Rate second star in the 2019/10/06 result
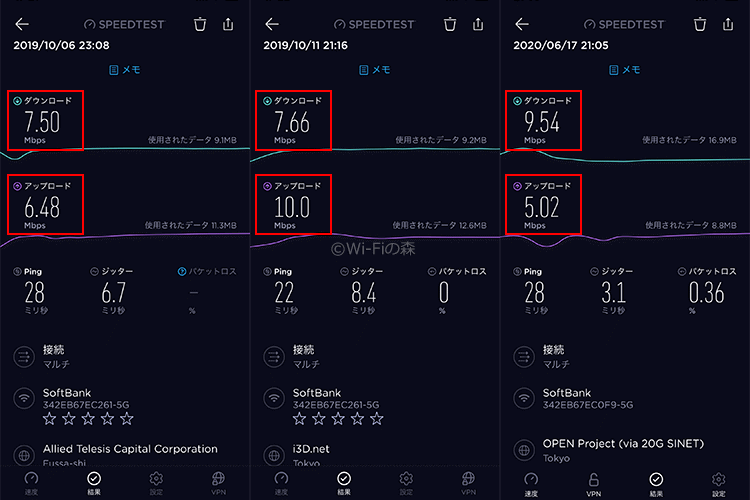The image size is (750, 500). coord(69,419)
